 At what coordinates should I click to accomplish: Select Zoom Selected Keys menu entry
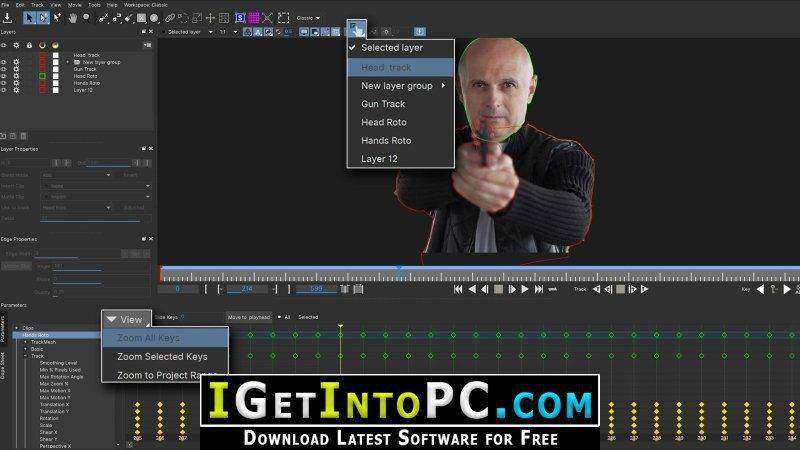coord(162,356)
